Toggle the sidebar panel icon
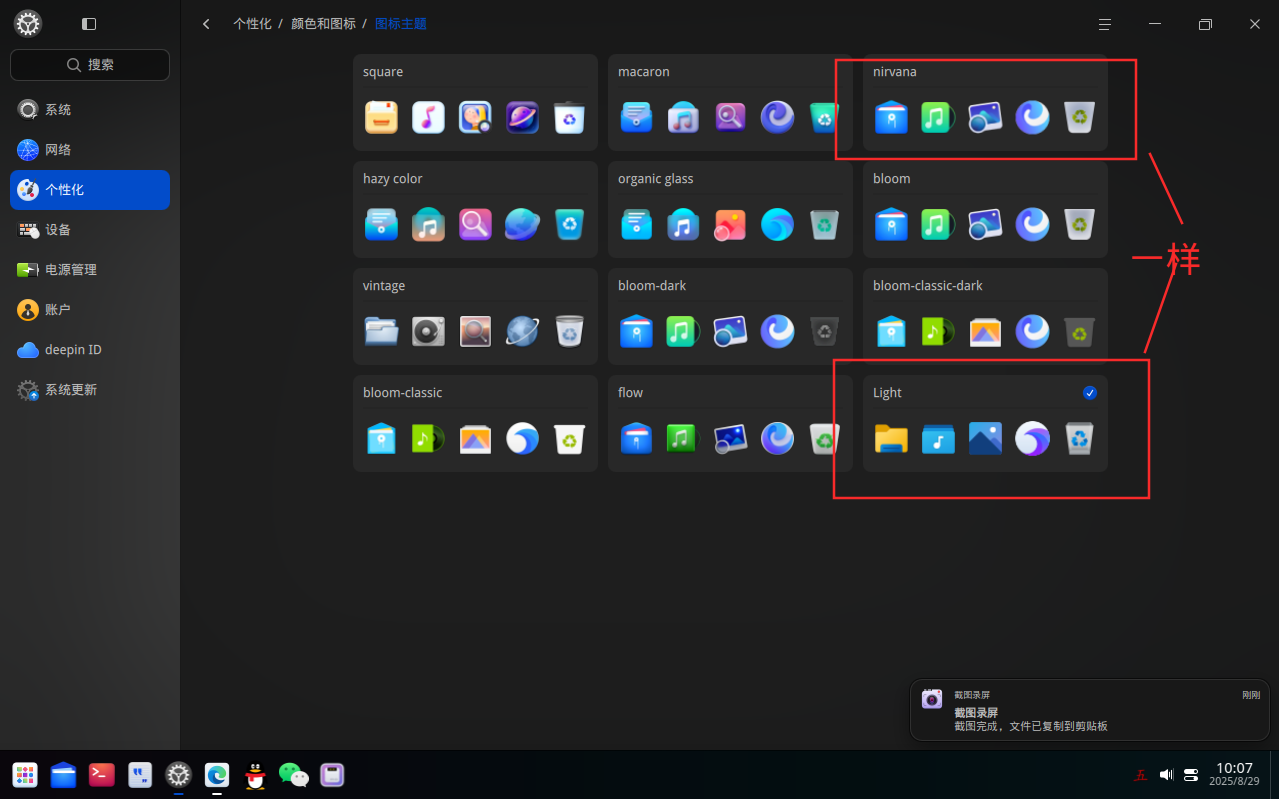Viewport: 1279px width, 799px height. tap(89, 24)
